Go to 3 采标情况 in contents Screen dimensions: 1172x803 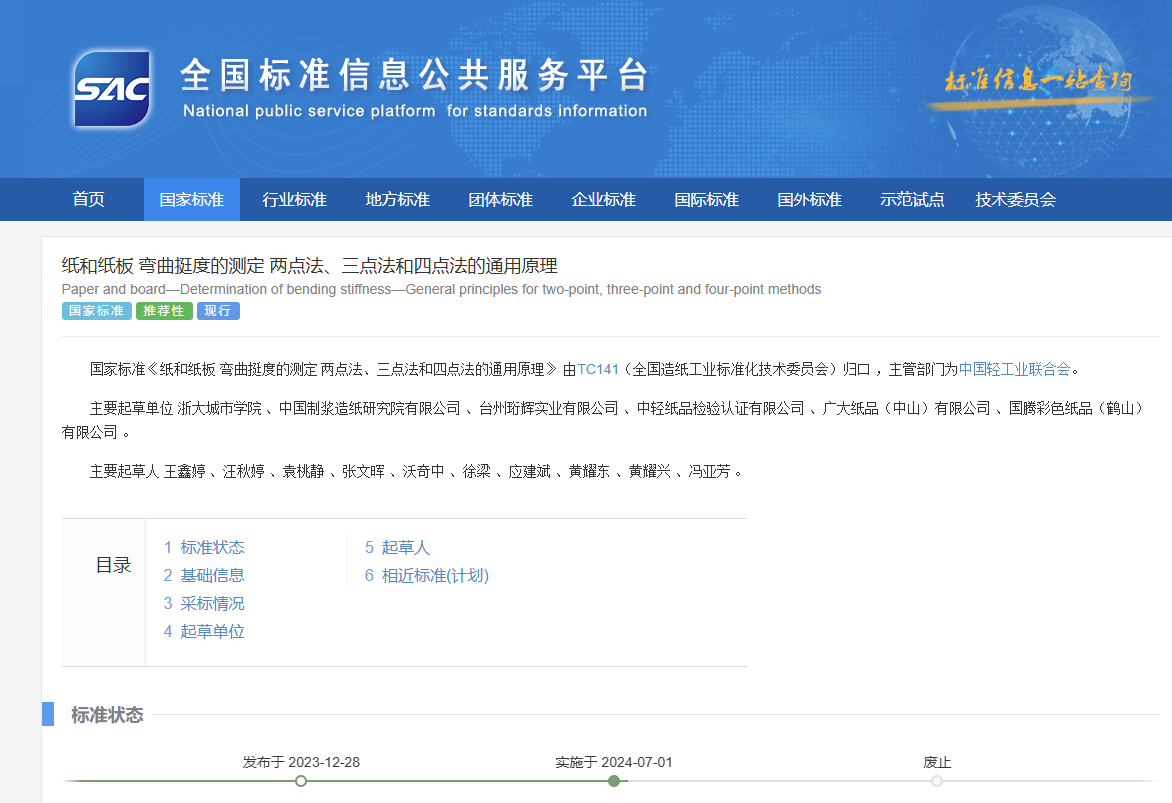204,603
